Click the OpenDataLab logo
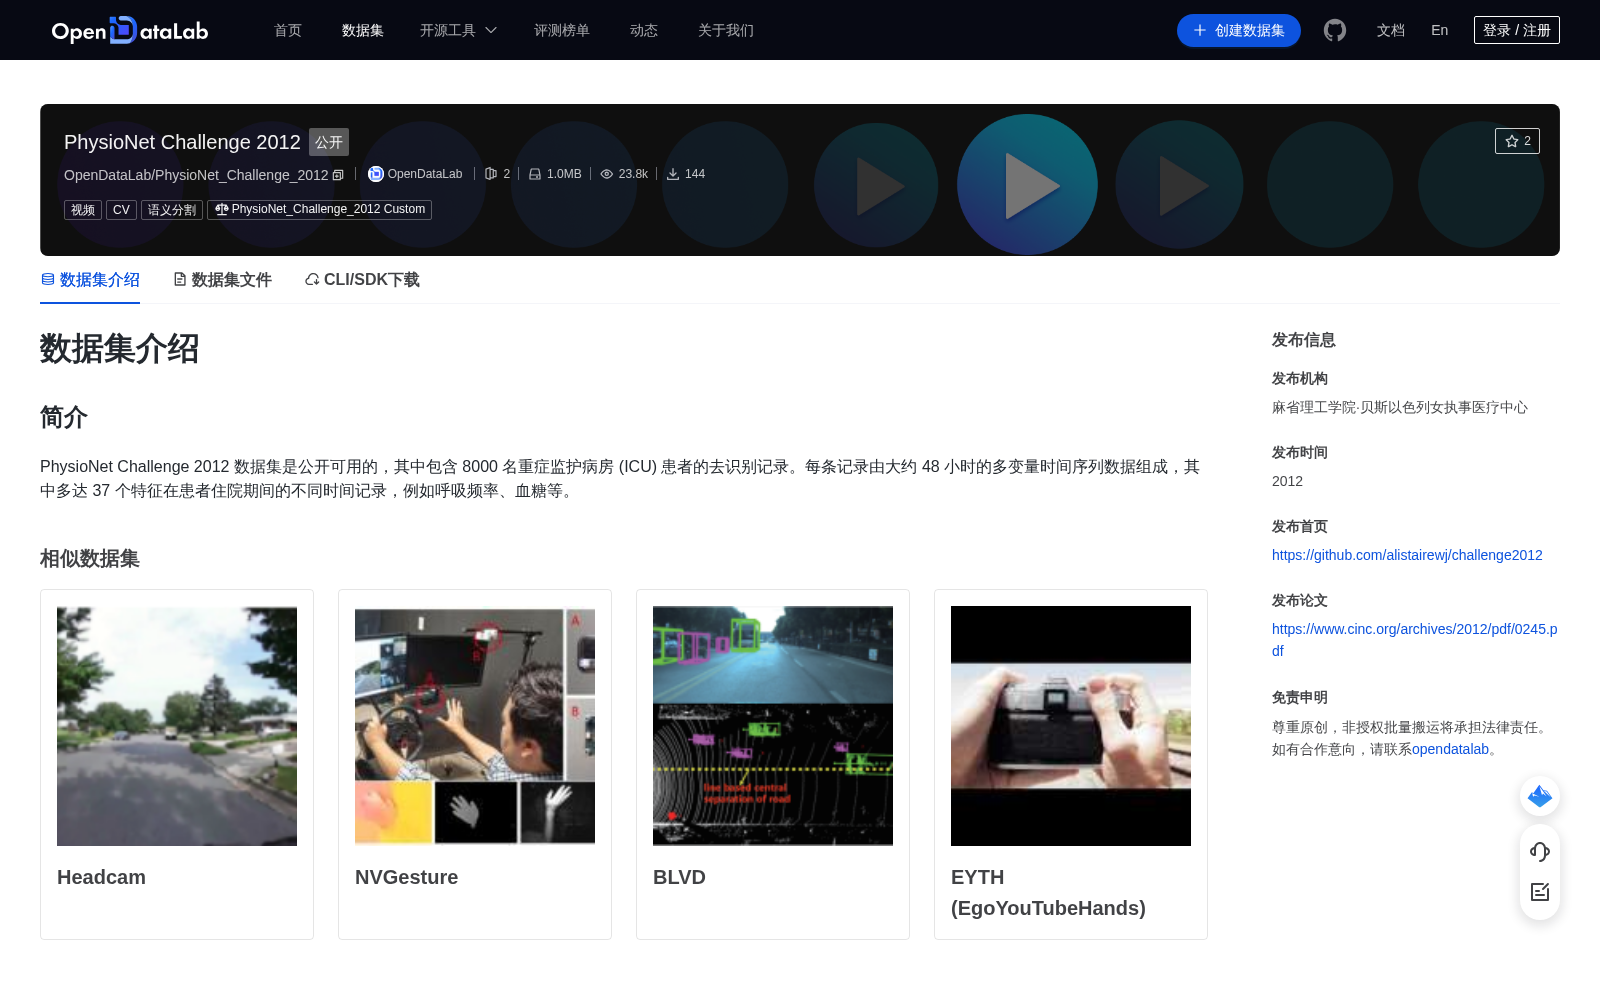Viewport: 1600px width, 1000px height. (130, 30)
